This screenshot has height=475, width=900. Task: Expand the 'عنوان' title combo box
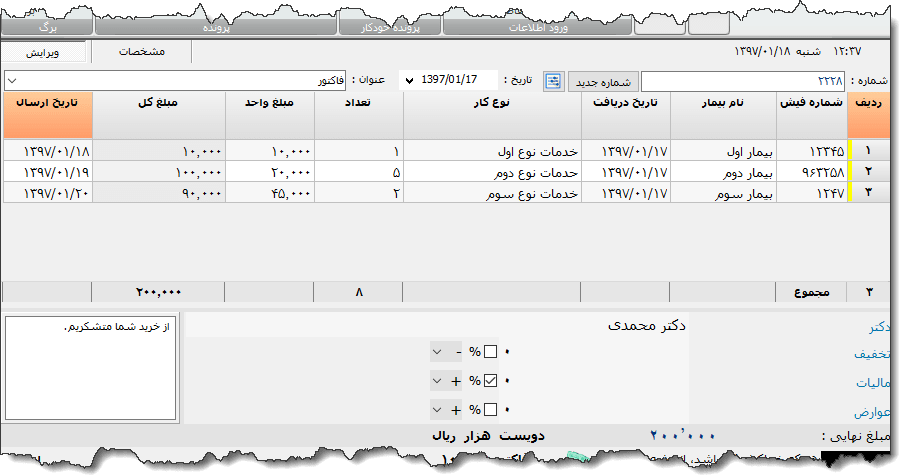pos(12,80)
